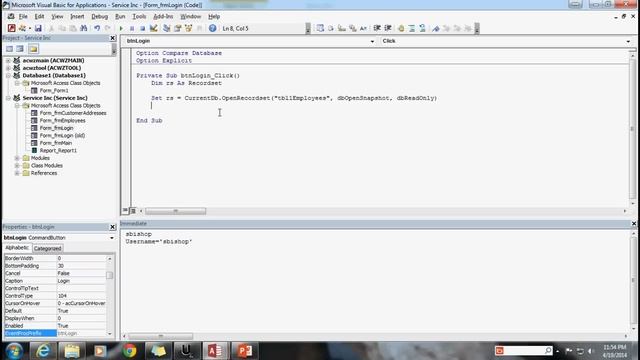The image size is (640, 360).
Task: Collapse the Service Inc project node
Action: [8, 98]
